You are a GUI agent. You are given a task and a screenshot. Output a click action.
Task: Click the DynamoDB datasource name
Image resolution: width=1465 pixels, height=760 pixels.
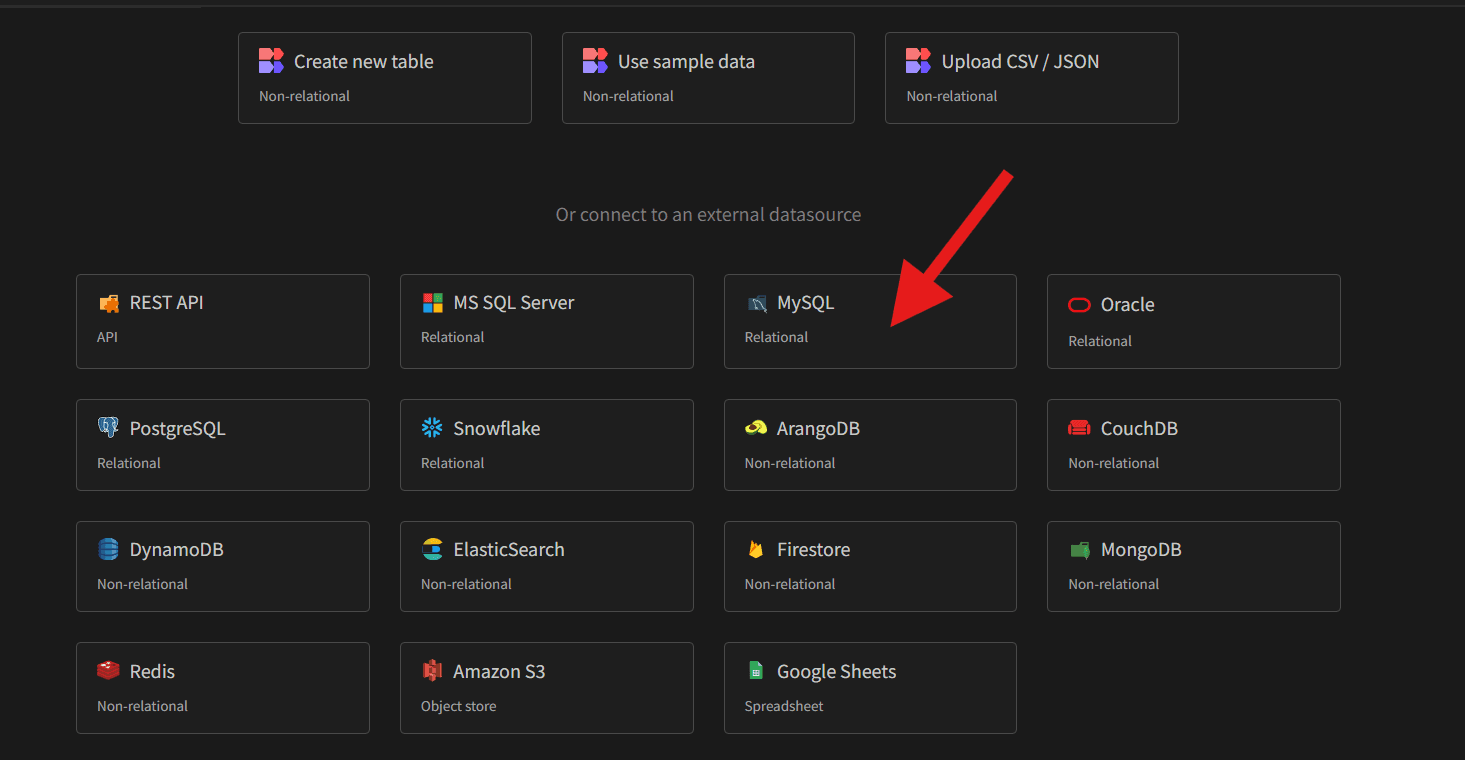point(177,550)
